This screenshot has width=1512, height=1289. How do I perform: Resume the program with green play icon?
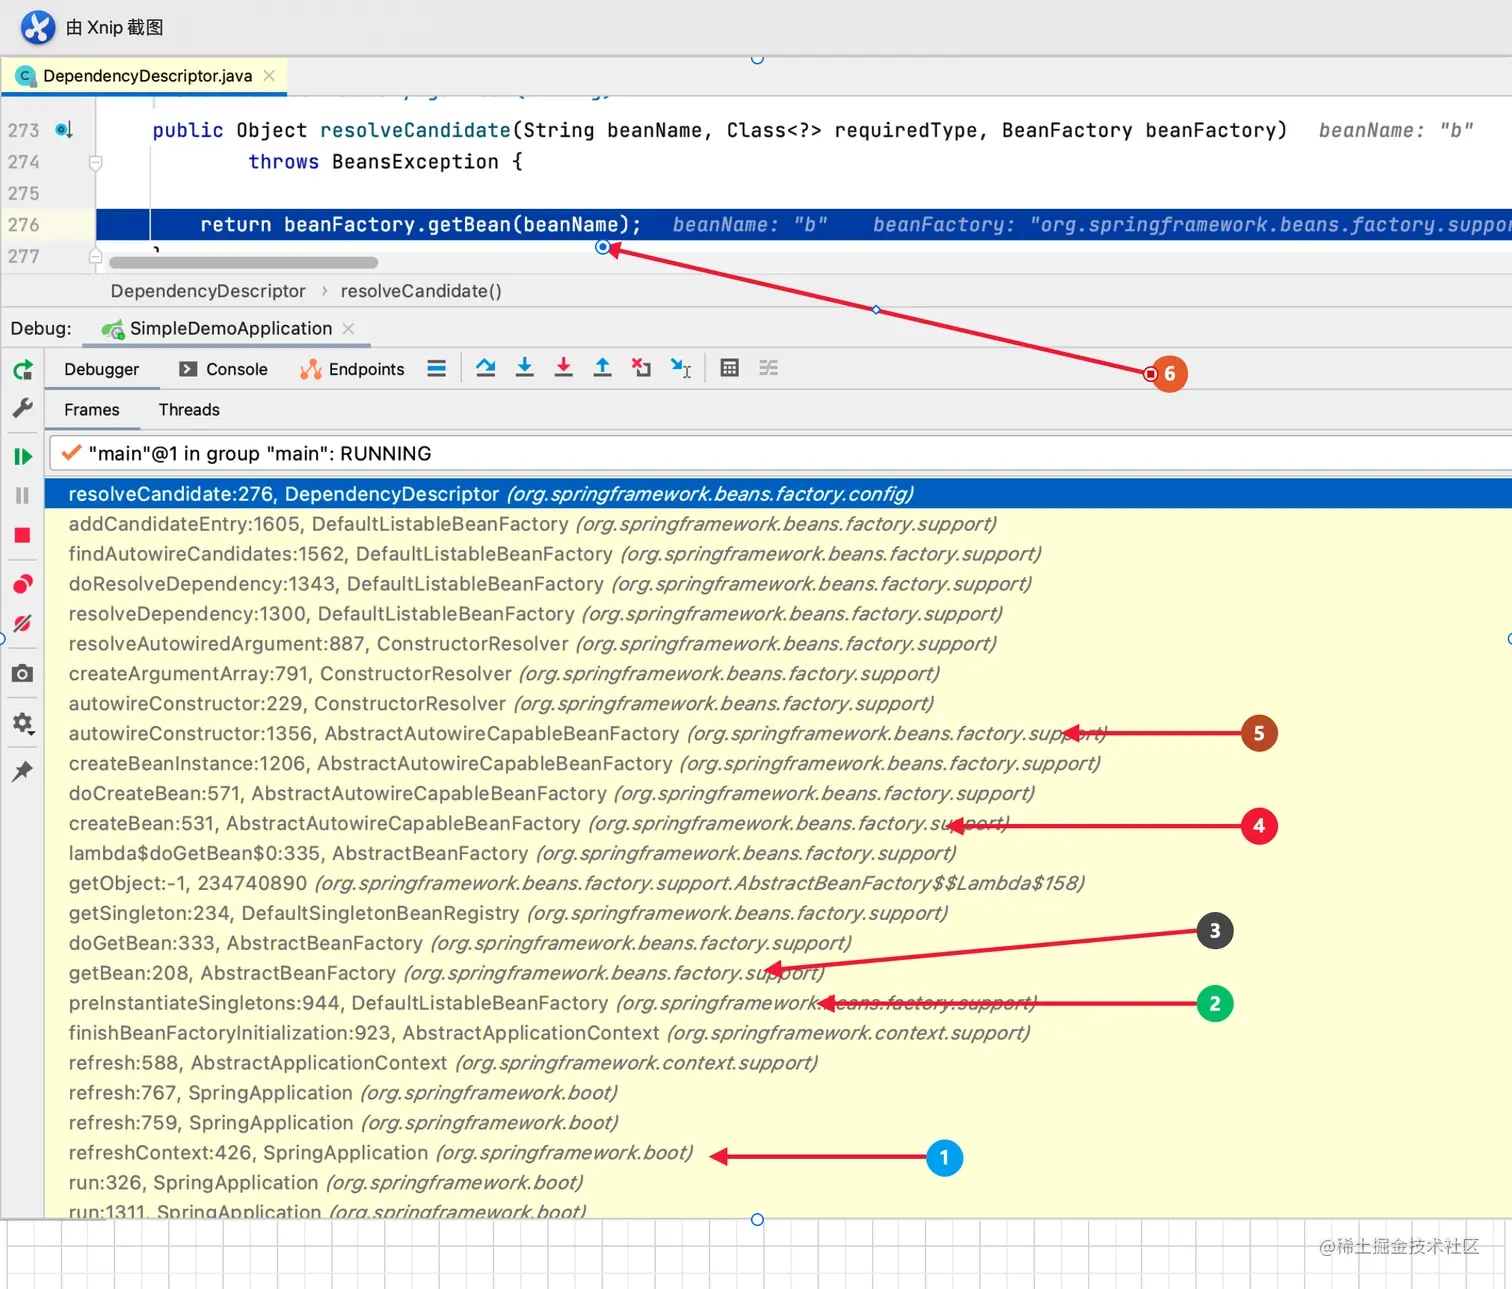pos(23,457)
